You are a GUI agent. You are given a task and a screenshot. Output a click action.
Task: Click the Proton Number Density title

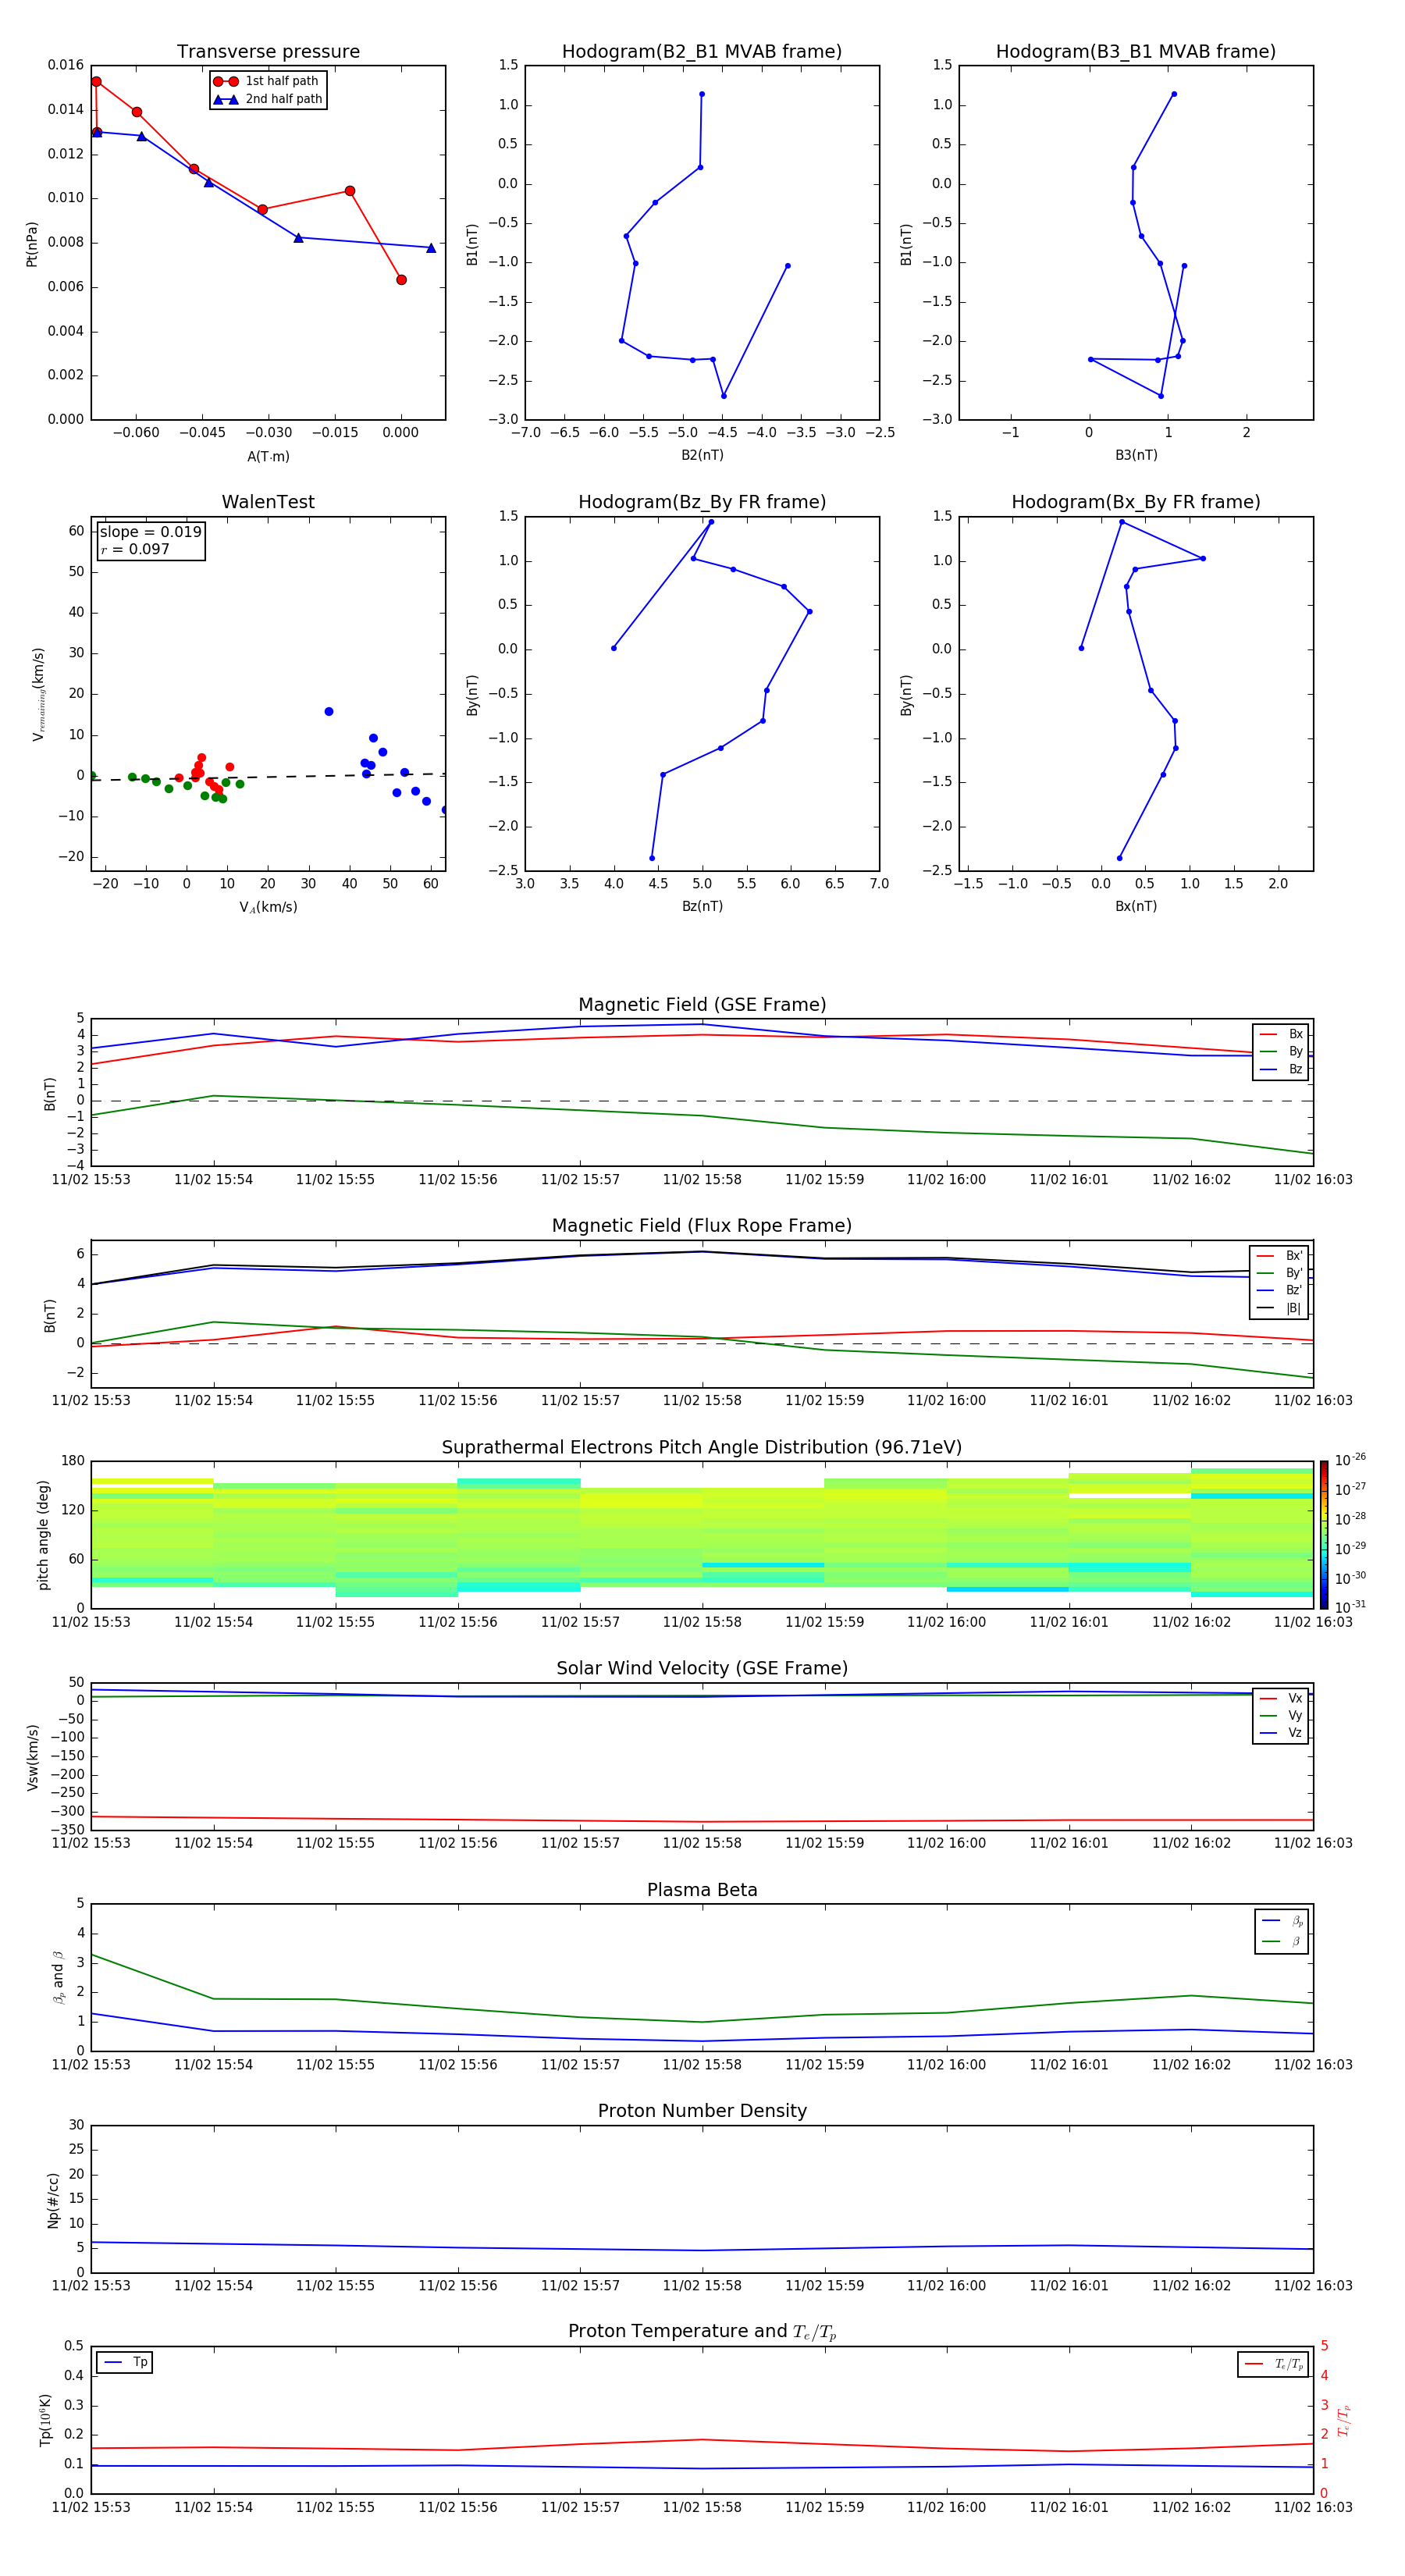tap(702, 2111)
